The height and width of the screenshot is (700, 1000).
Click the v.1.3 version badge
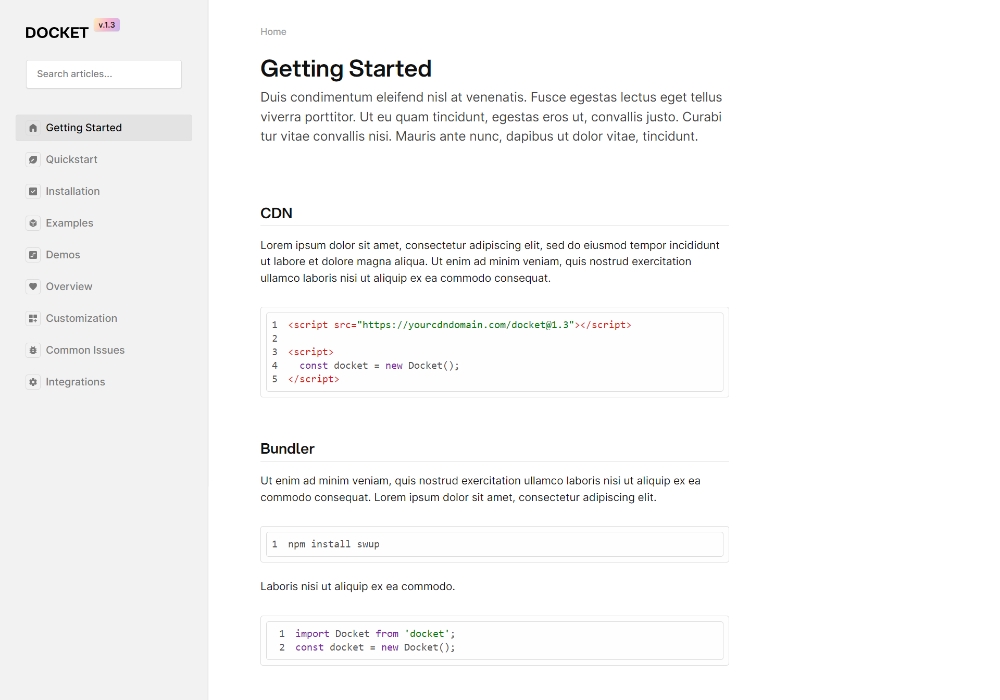(107, 25)
